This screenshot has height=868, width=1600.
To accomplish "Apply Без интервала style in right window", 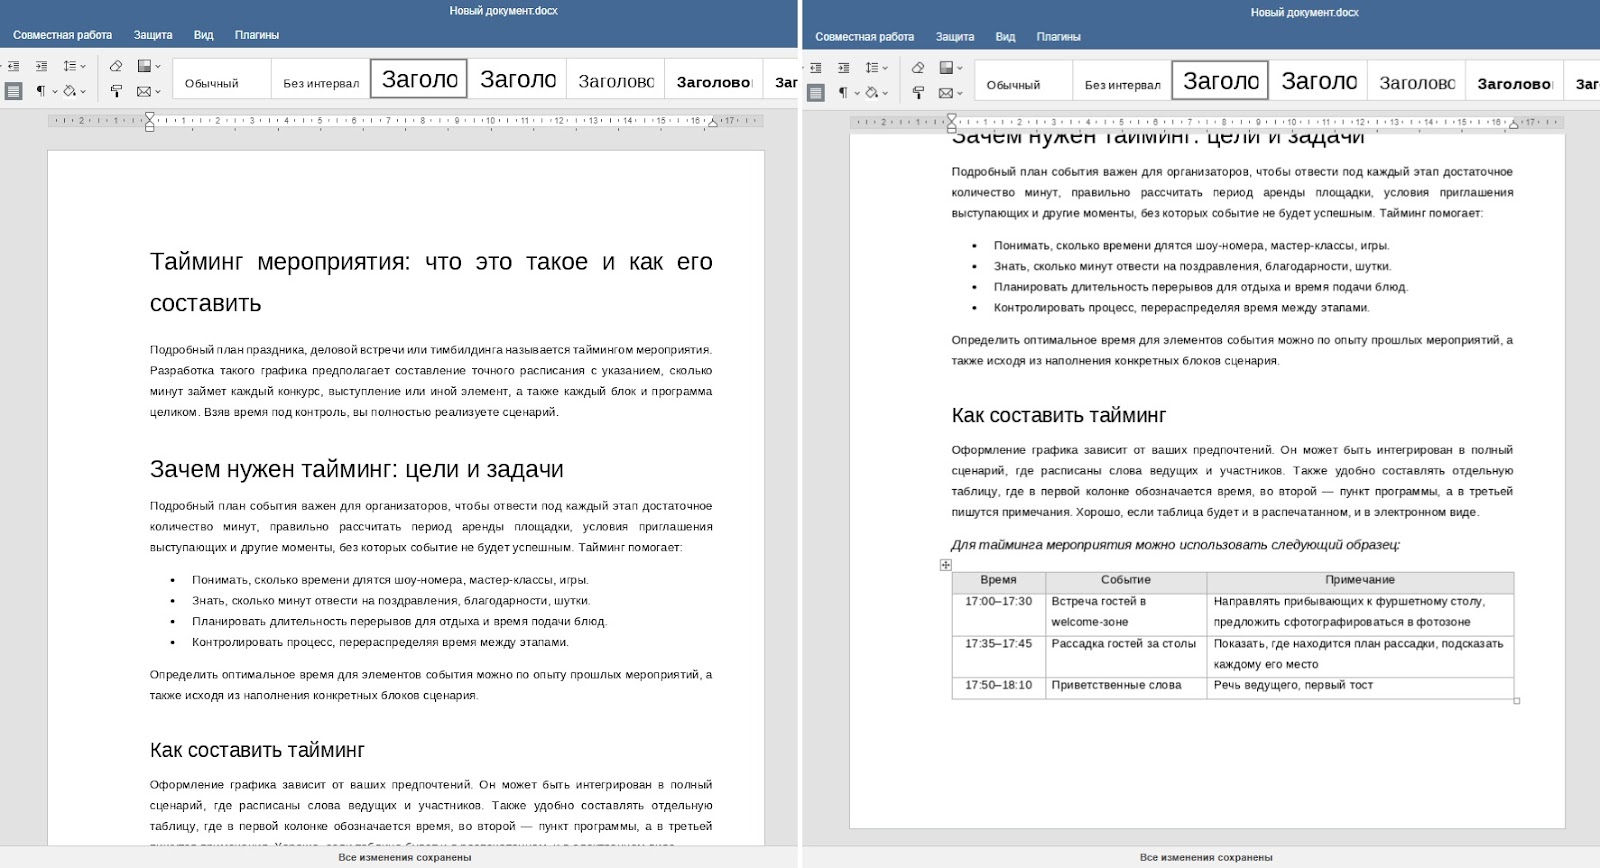I will tap(1122, 85).
